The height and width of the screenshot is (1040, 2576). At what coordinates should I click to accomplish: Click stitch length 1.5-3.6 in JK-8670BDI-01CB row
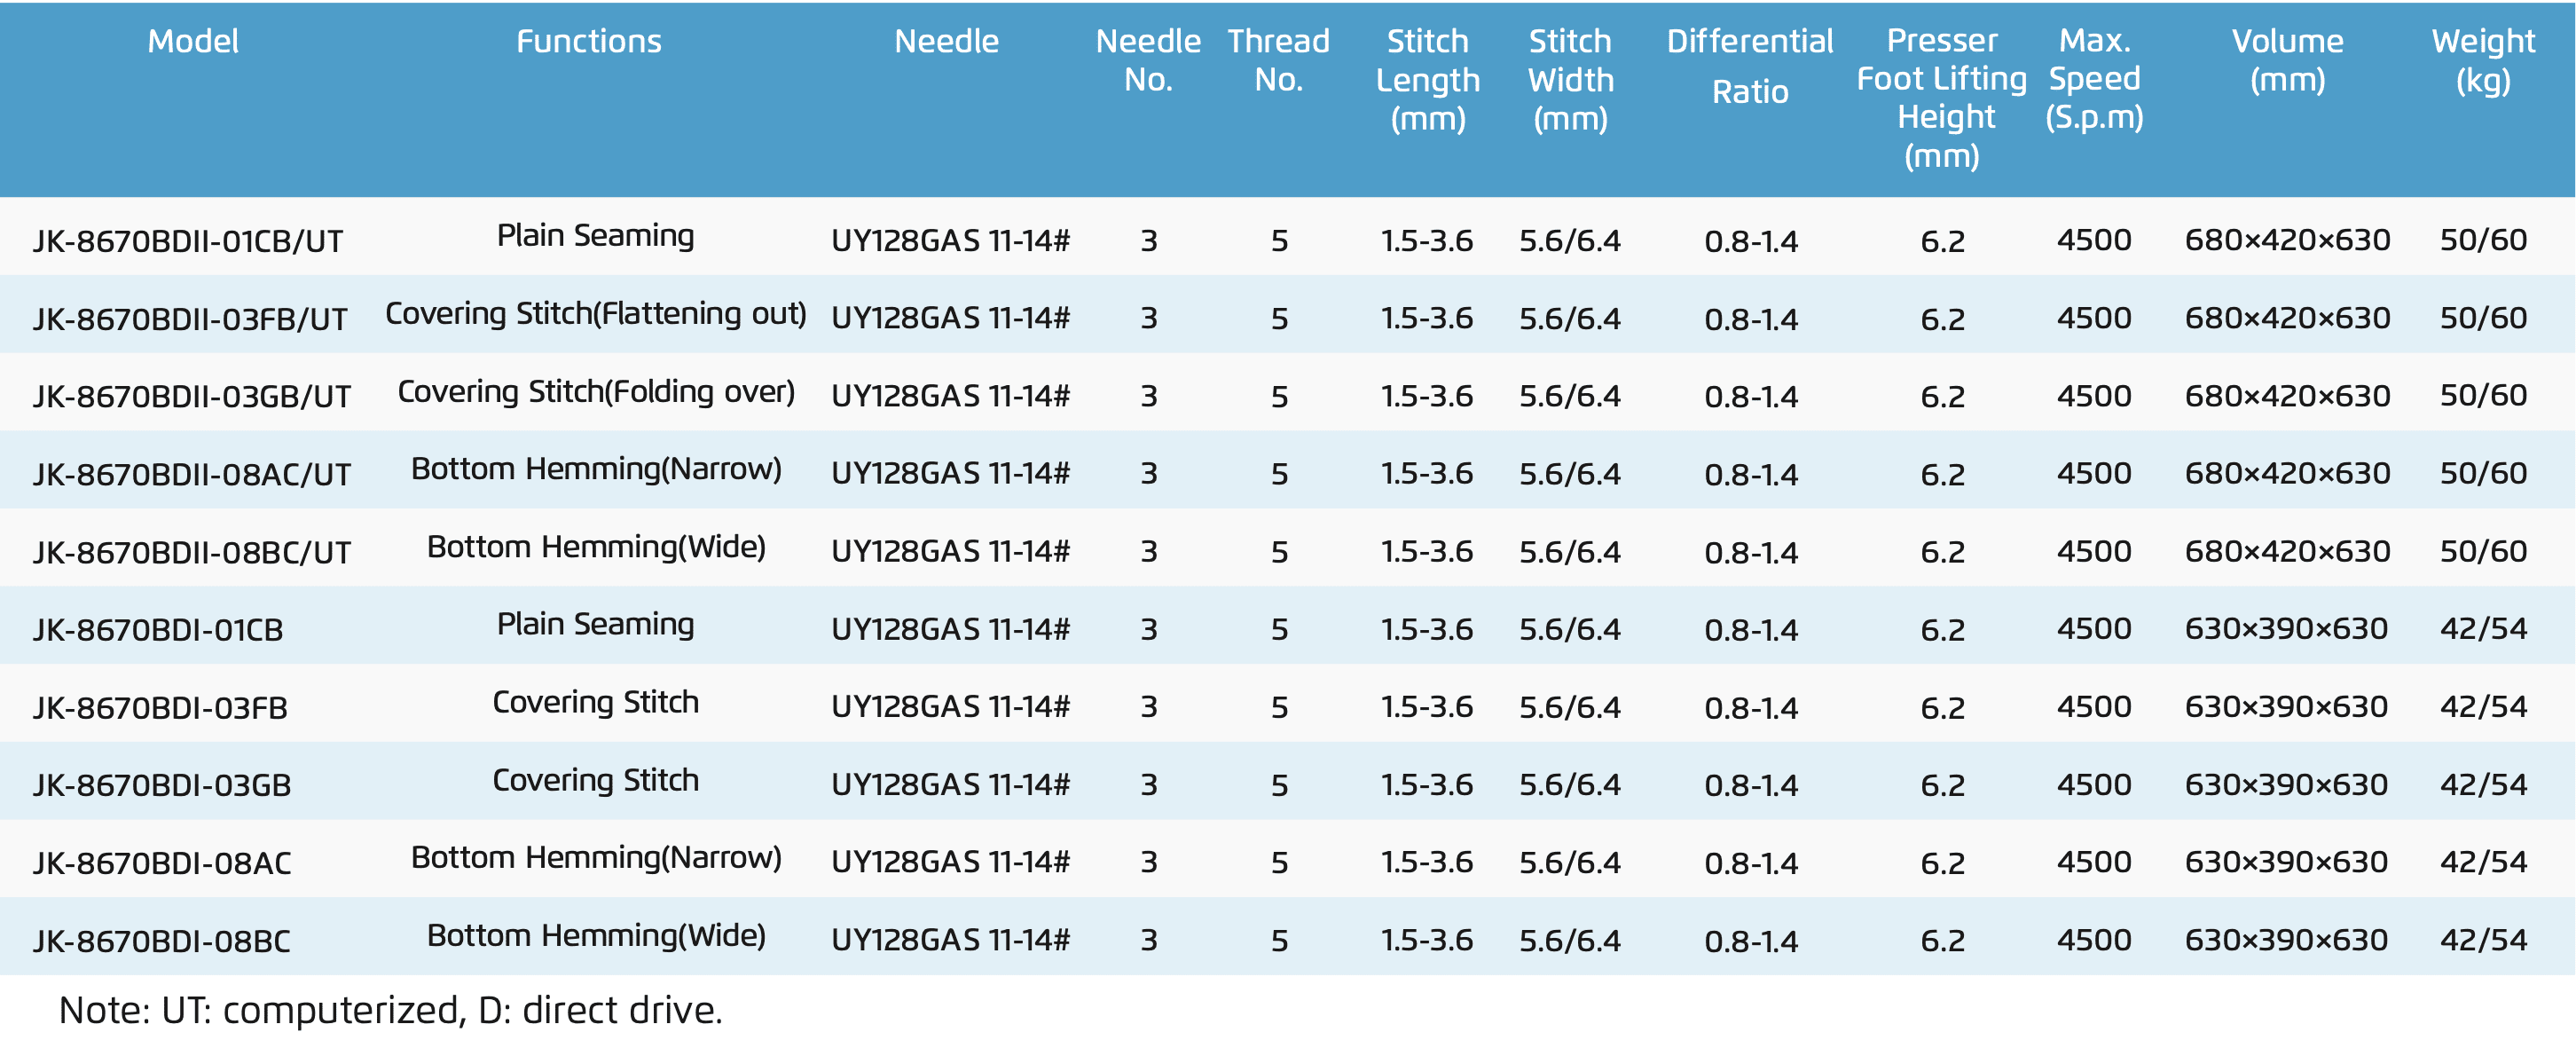pyautogui.click(x=1427, y=630)
